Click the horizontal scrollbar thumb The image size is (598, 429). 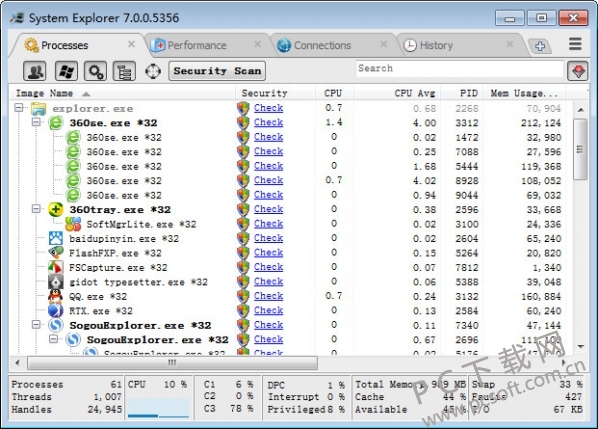172,363
